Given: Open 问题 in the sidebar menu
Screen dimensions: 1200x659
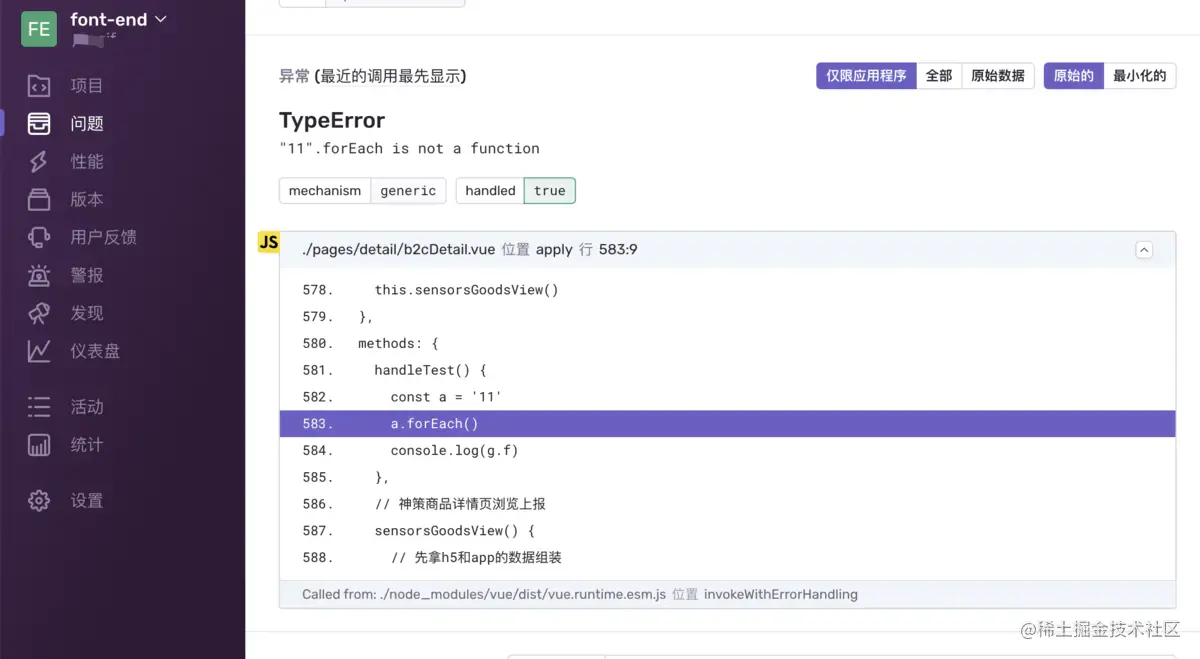Looking at the screenshot, I should [87, 124].
